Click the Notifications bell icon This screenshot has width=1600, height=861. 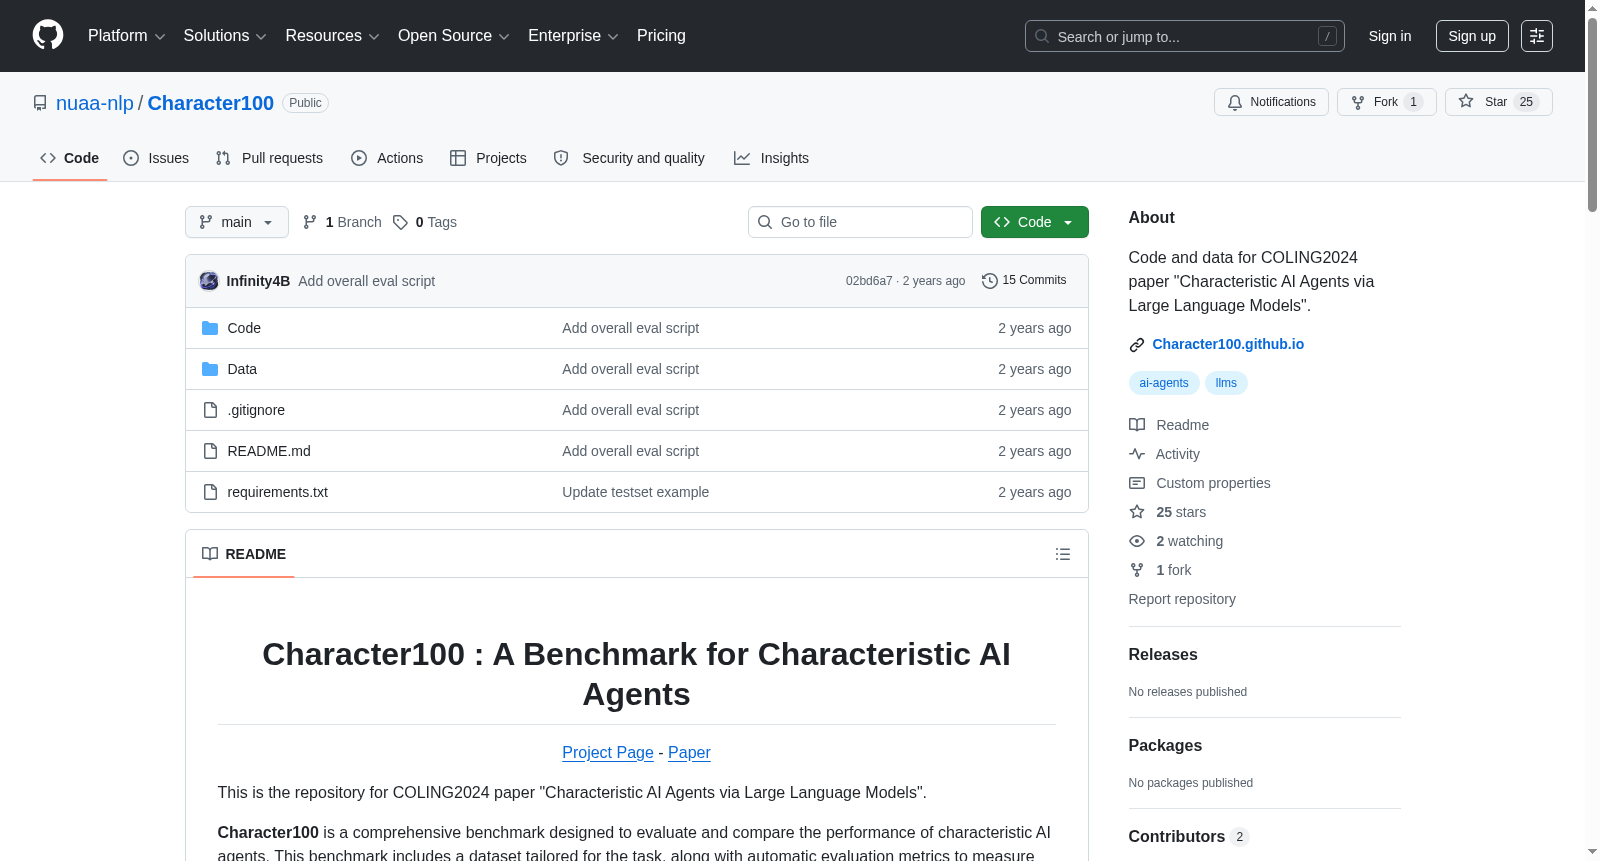click(x=1235, y=102)
